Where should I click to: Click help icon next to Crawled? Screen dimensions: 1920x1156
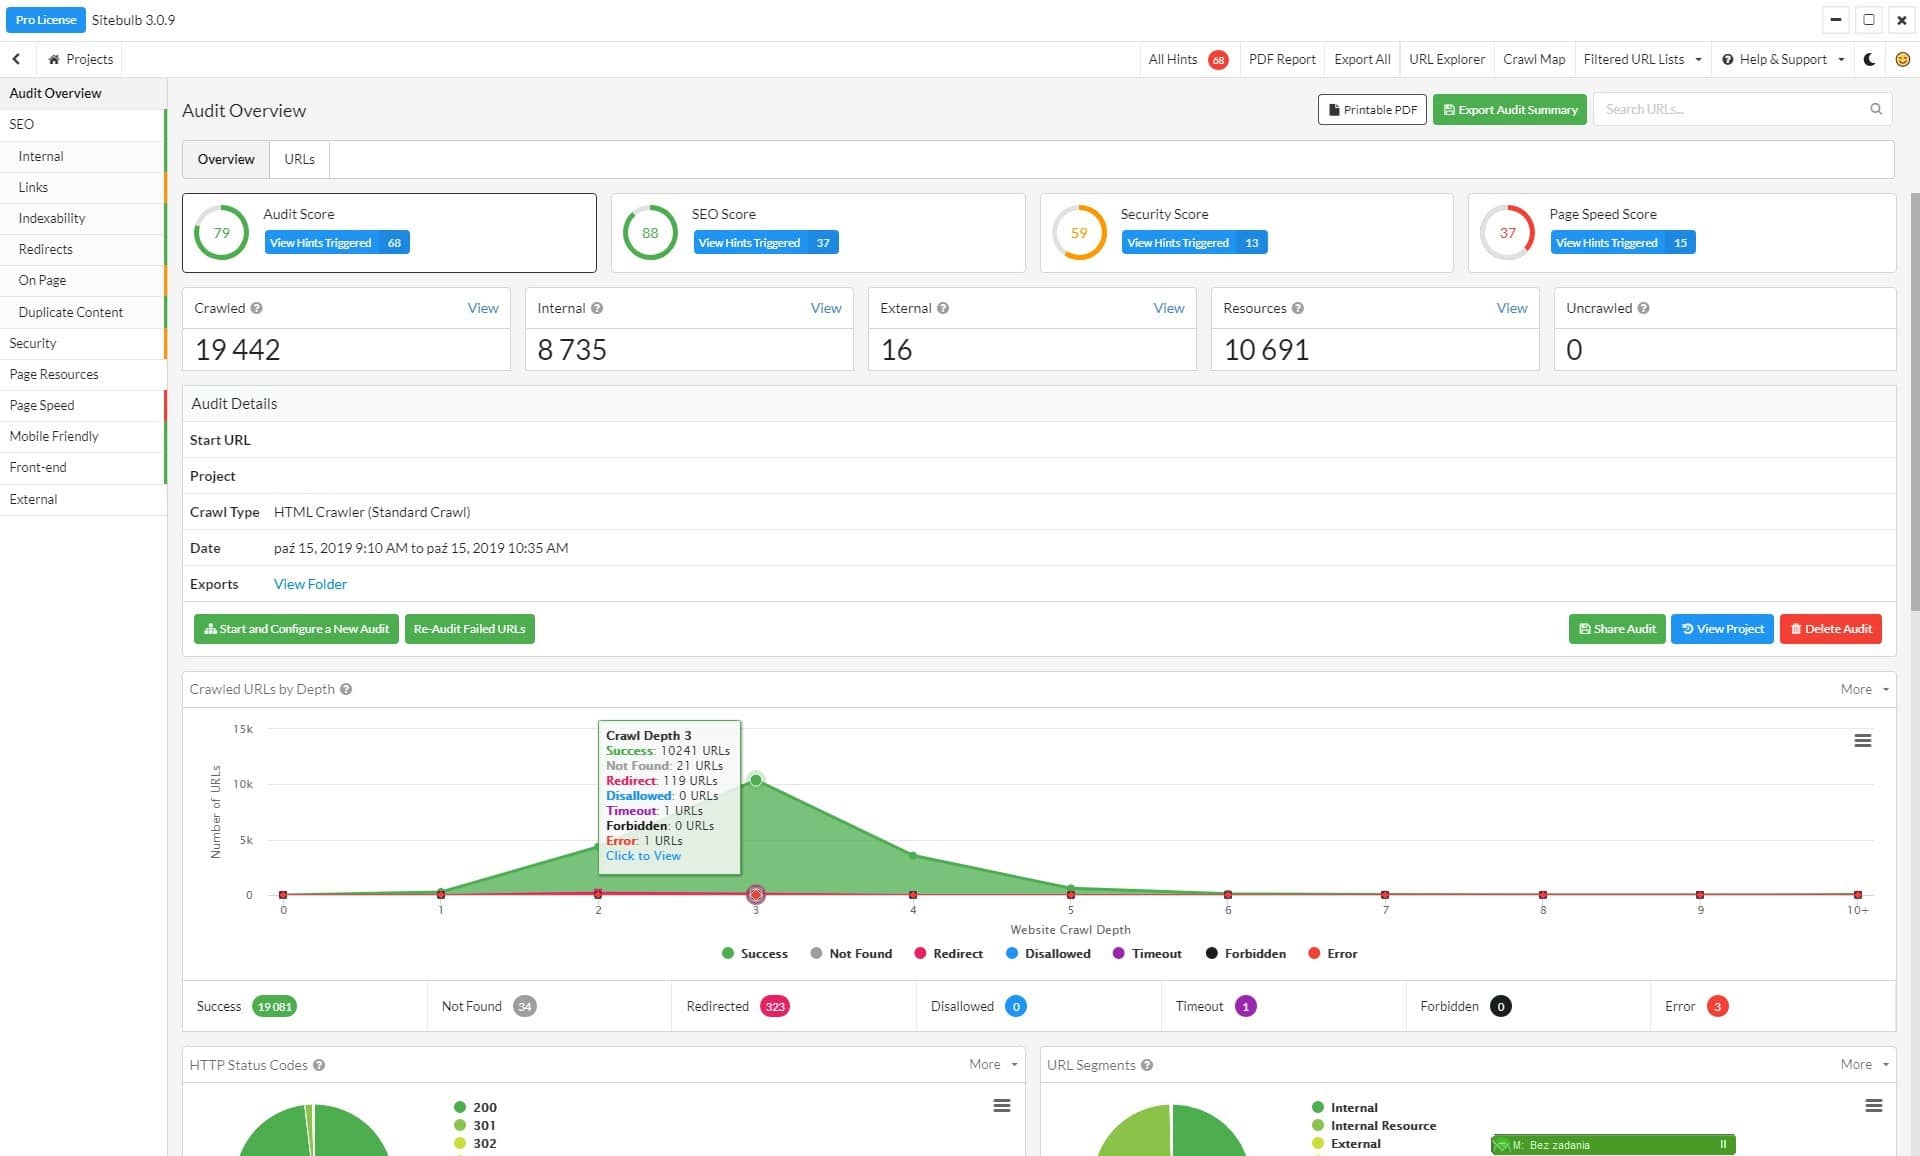(257, 308)
